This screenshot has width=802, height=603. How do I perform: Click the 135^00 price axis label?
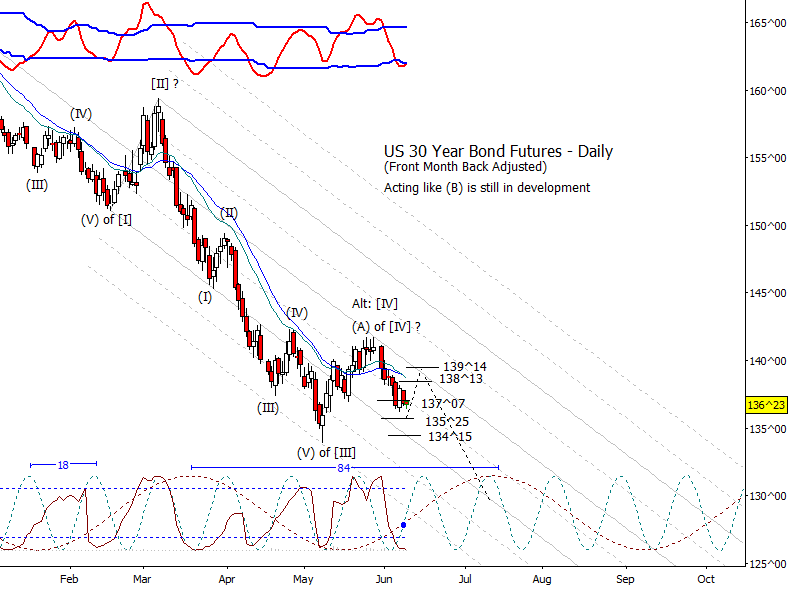click(x=768, y=429)
